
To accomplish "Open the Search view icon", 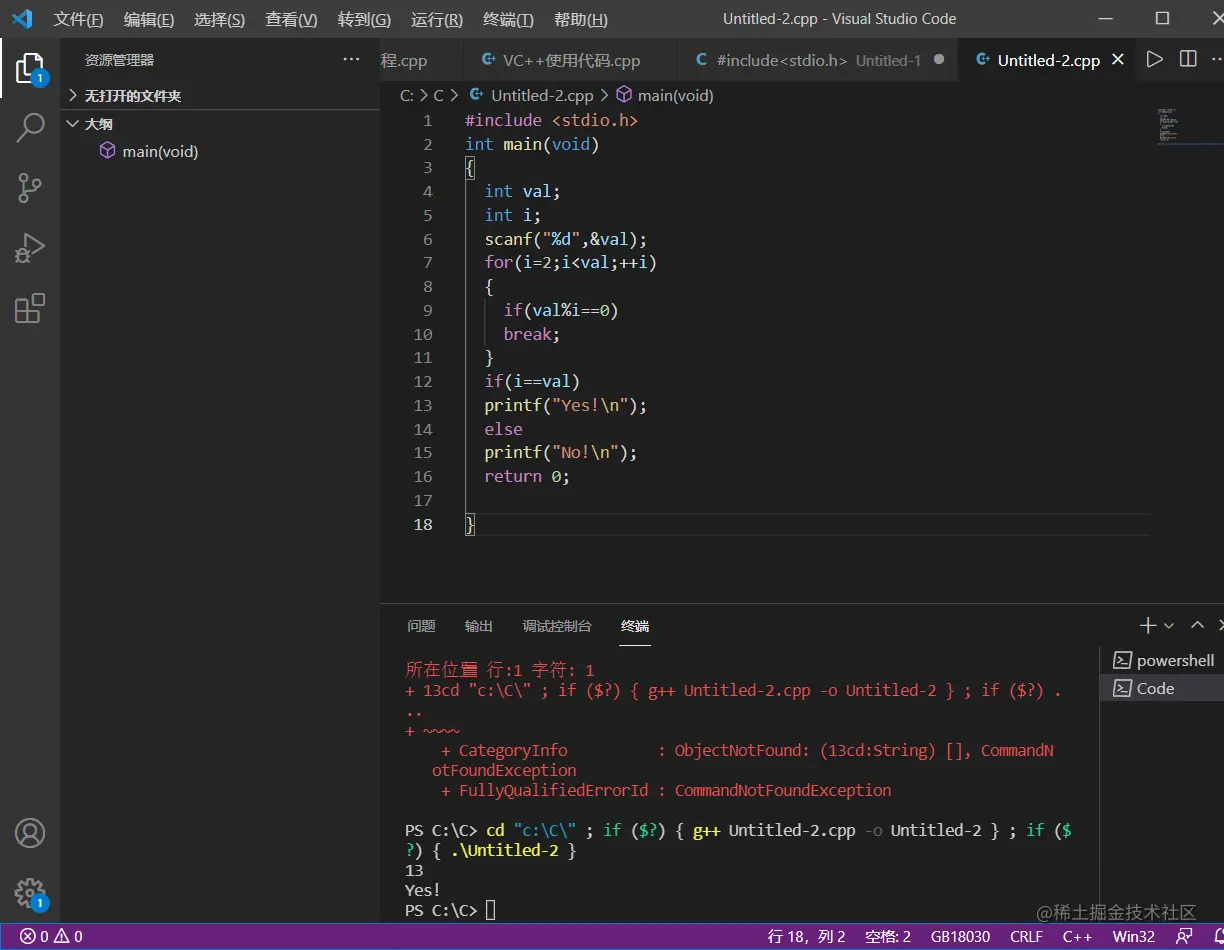I will (x=30, y=127).
